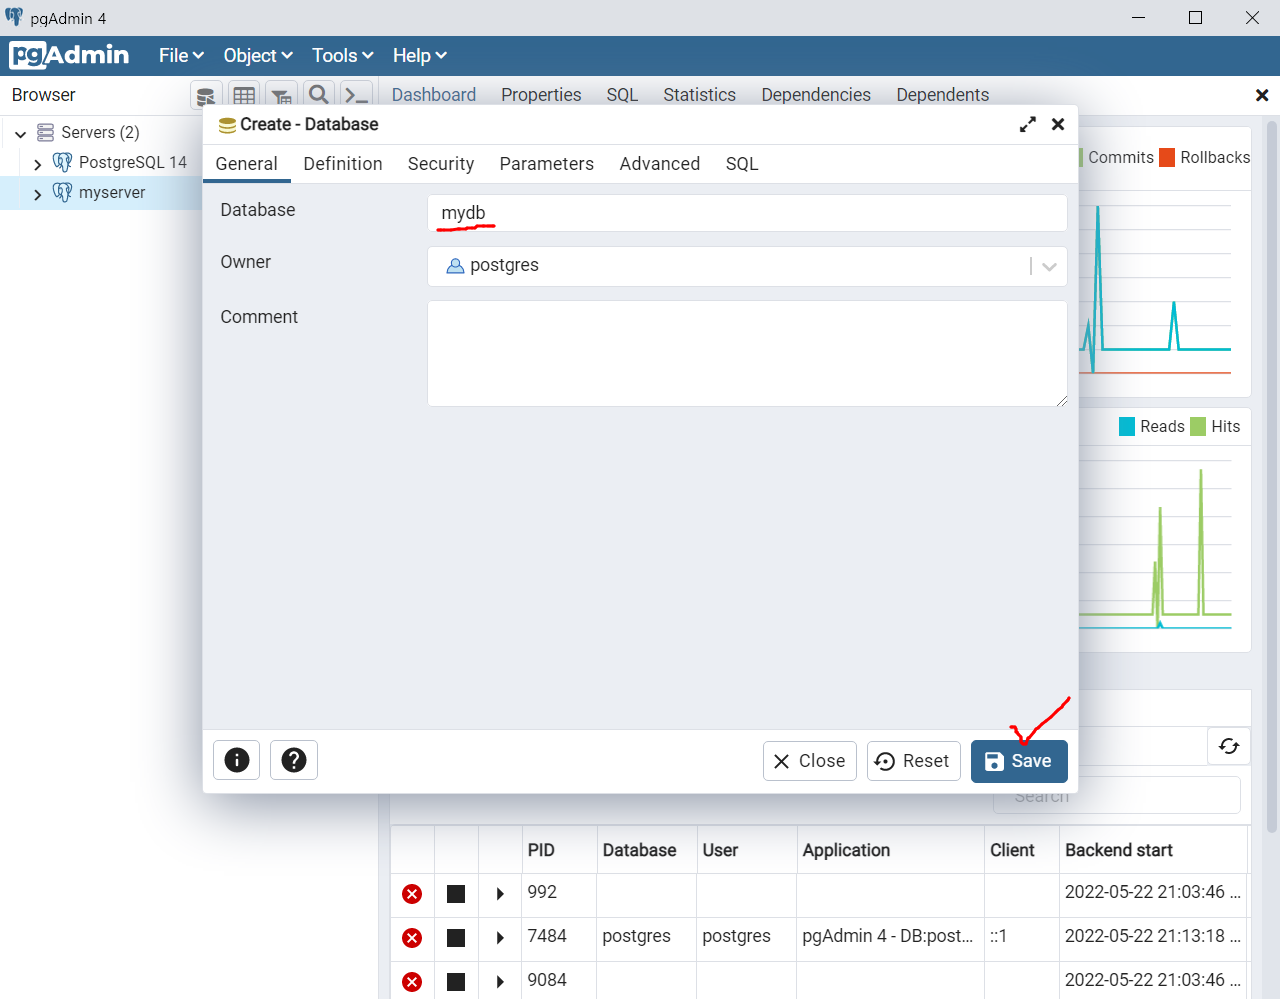Cancel active query for PID 7484
Screen dimensions: 1280x999
[x=456, y=938]
